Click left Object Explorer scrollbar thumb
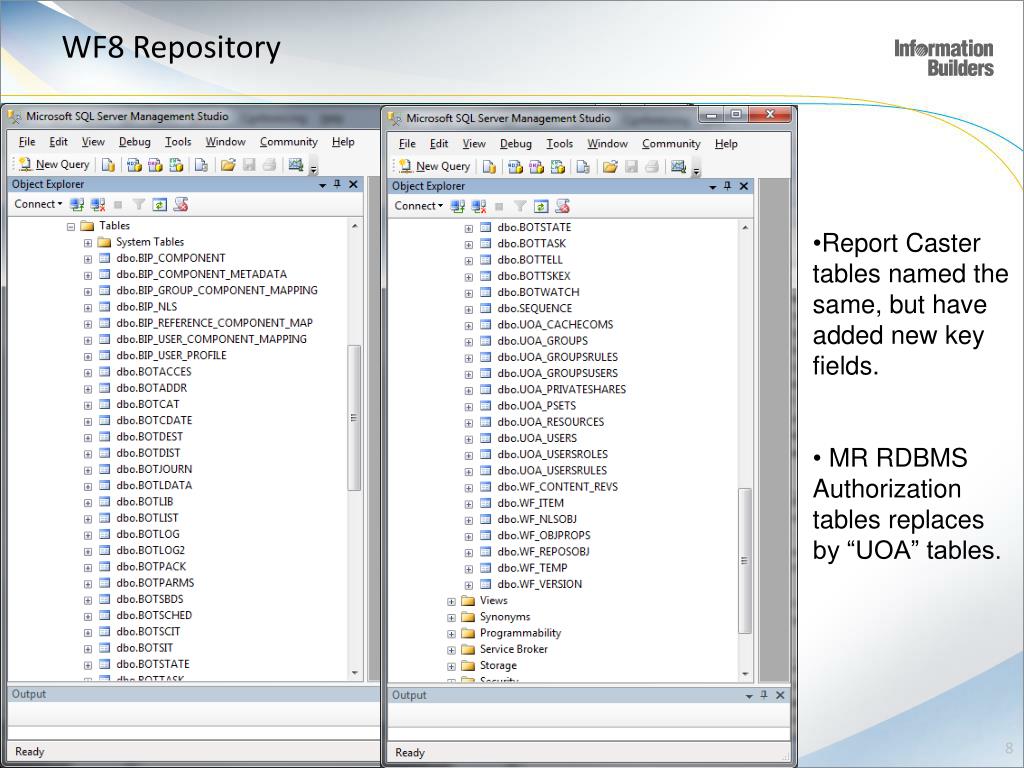 (x=354, y=418)
